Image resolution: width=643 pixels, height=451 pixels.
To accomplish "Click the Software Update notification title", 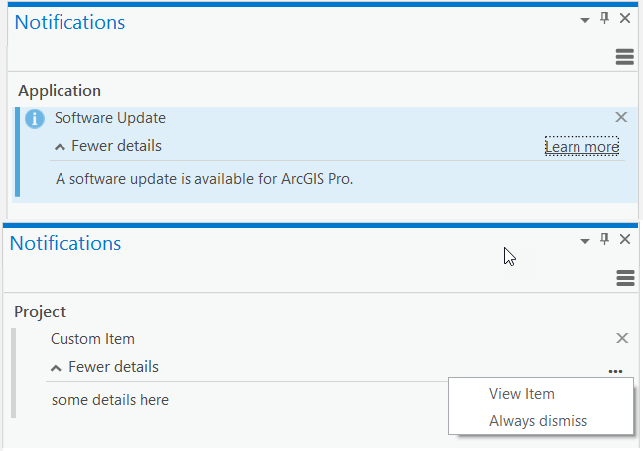I will click(x=110, y=118).
